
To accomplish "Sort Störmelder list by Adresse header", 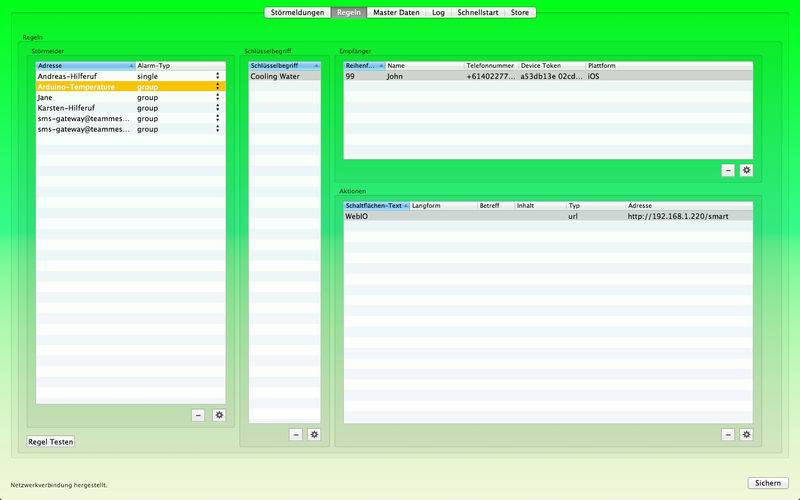I will [x=85, y=66].
